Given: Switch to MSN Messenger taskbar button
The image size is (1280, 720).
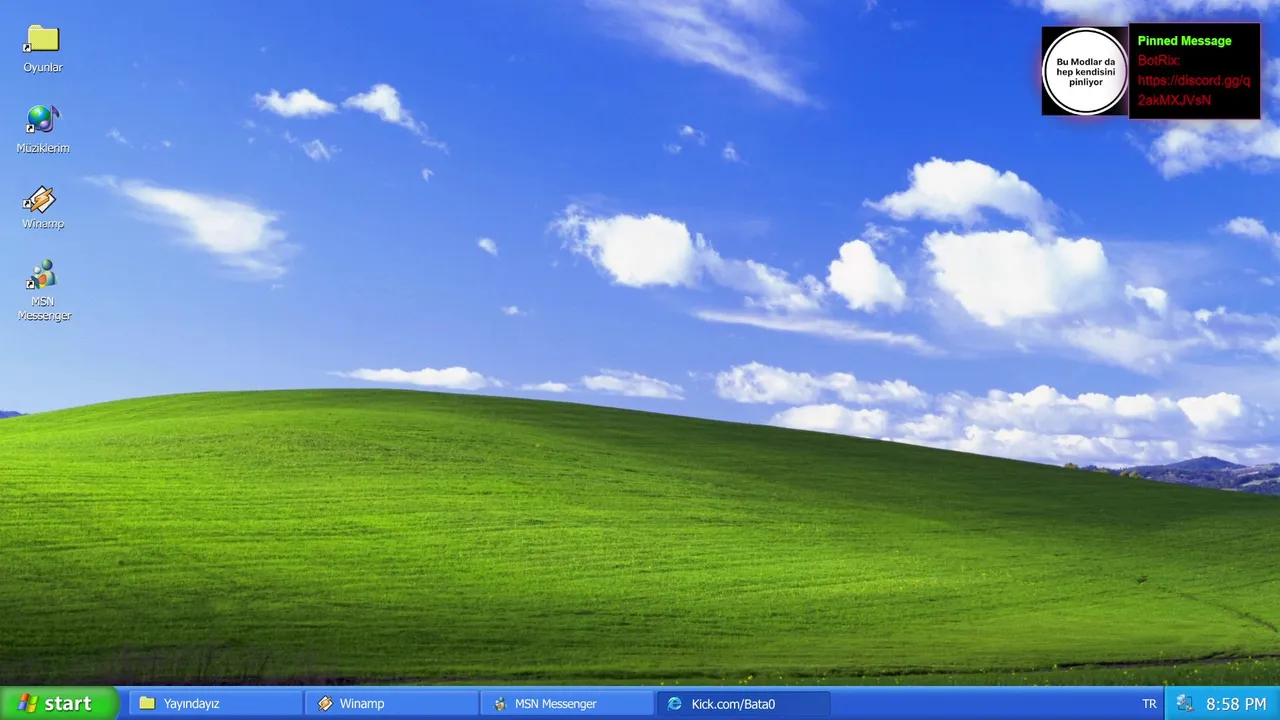Looking at the screenshot, I should (568, 704).
